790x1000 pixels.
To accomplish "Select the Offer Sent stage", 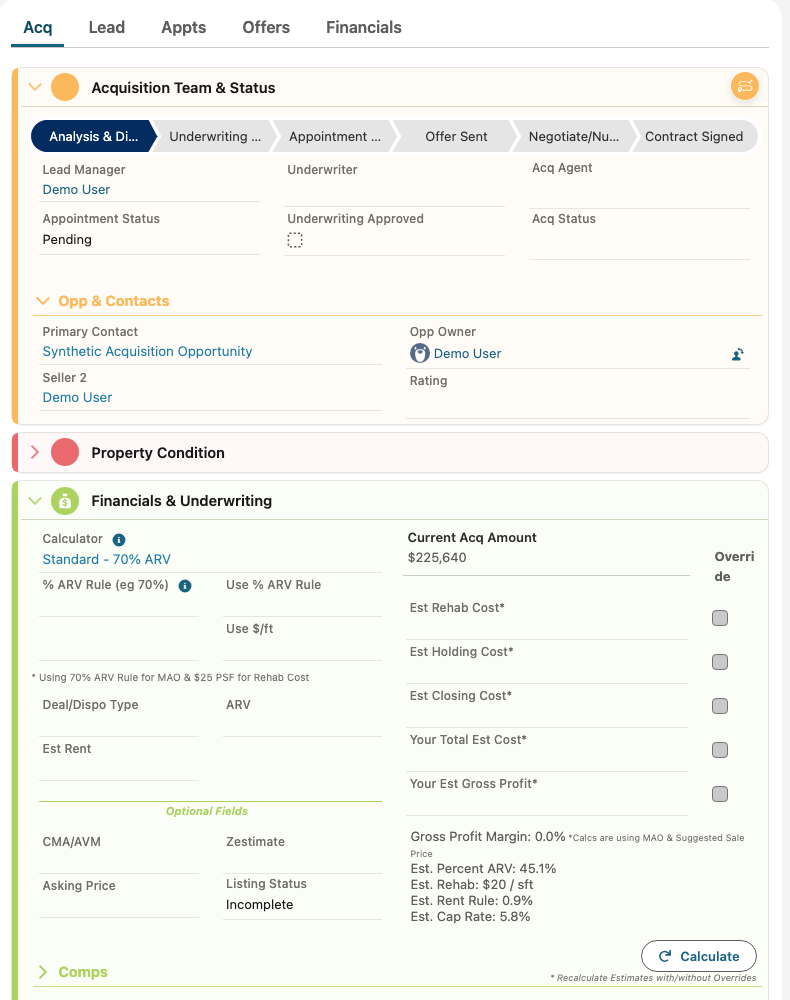I will click(x=456, y=136).
